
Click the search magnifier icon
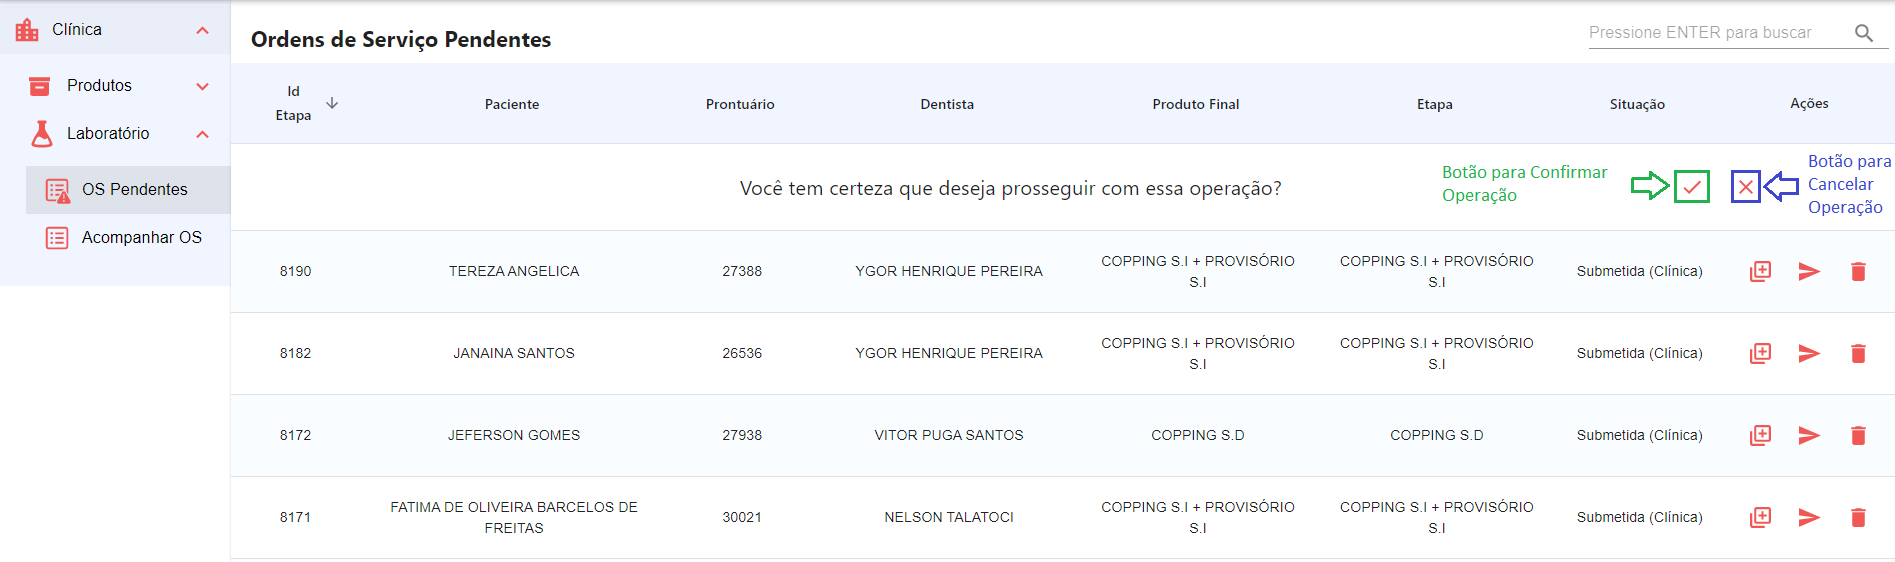coord(1863,33)
